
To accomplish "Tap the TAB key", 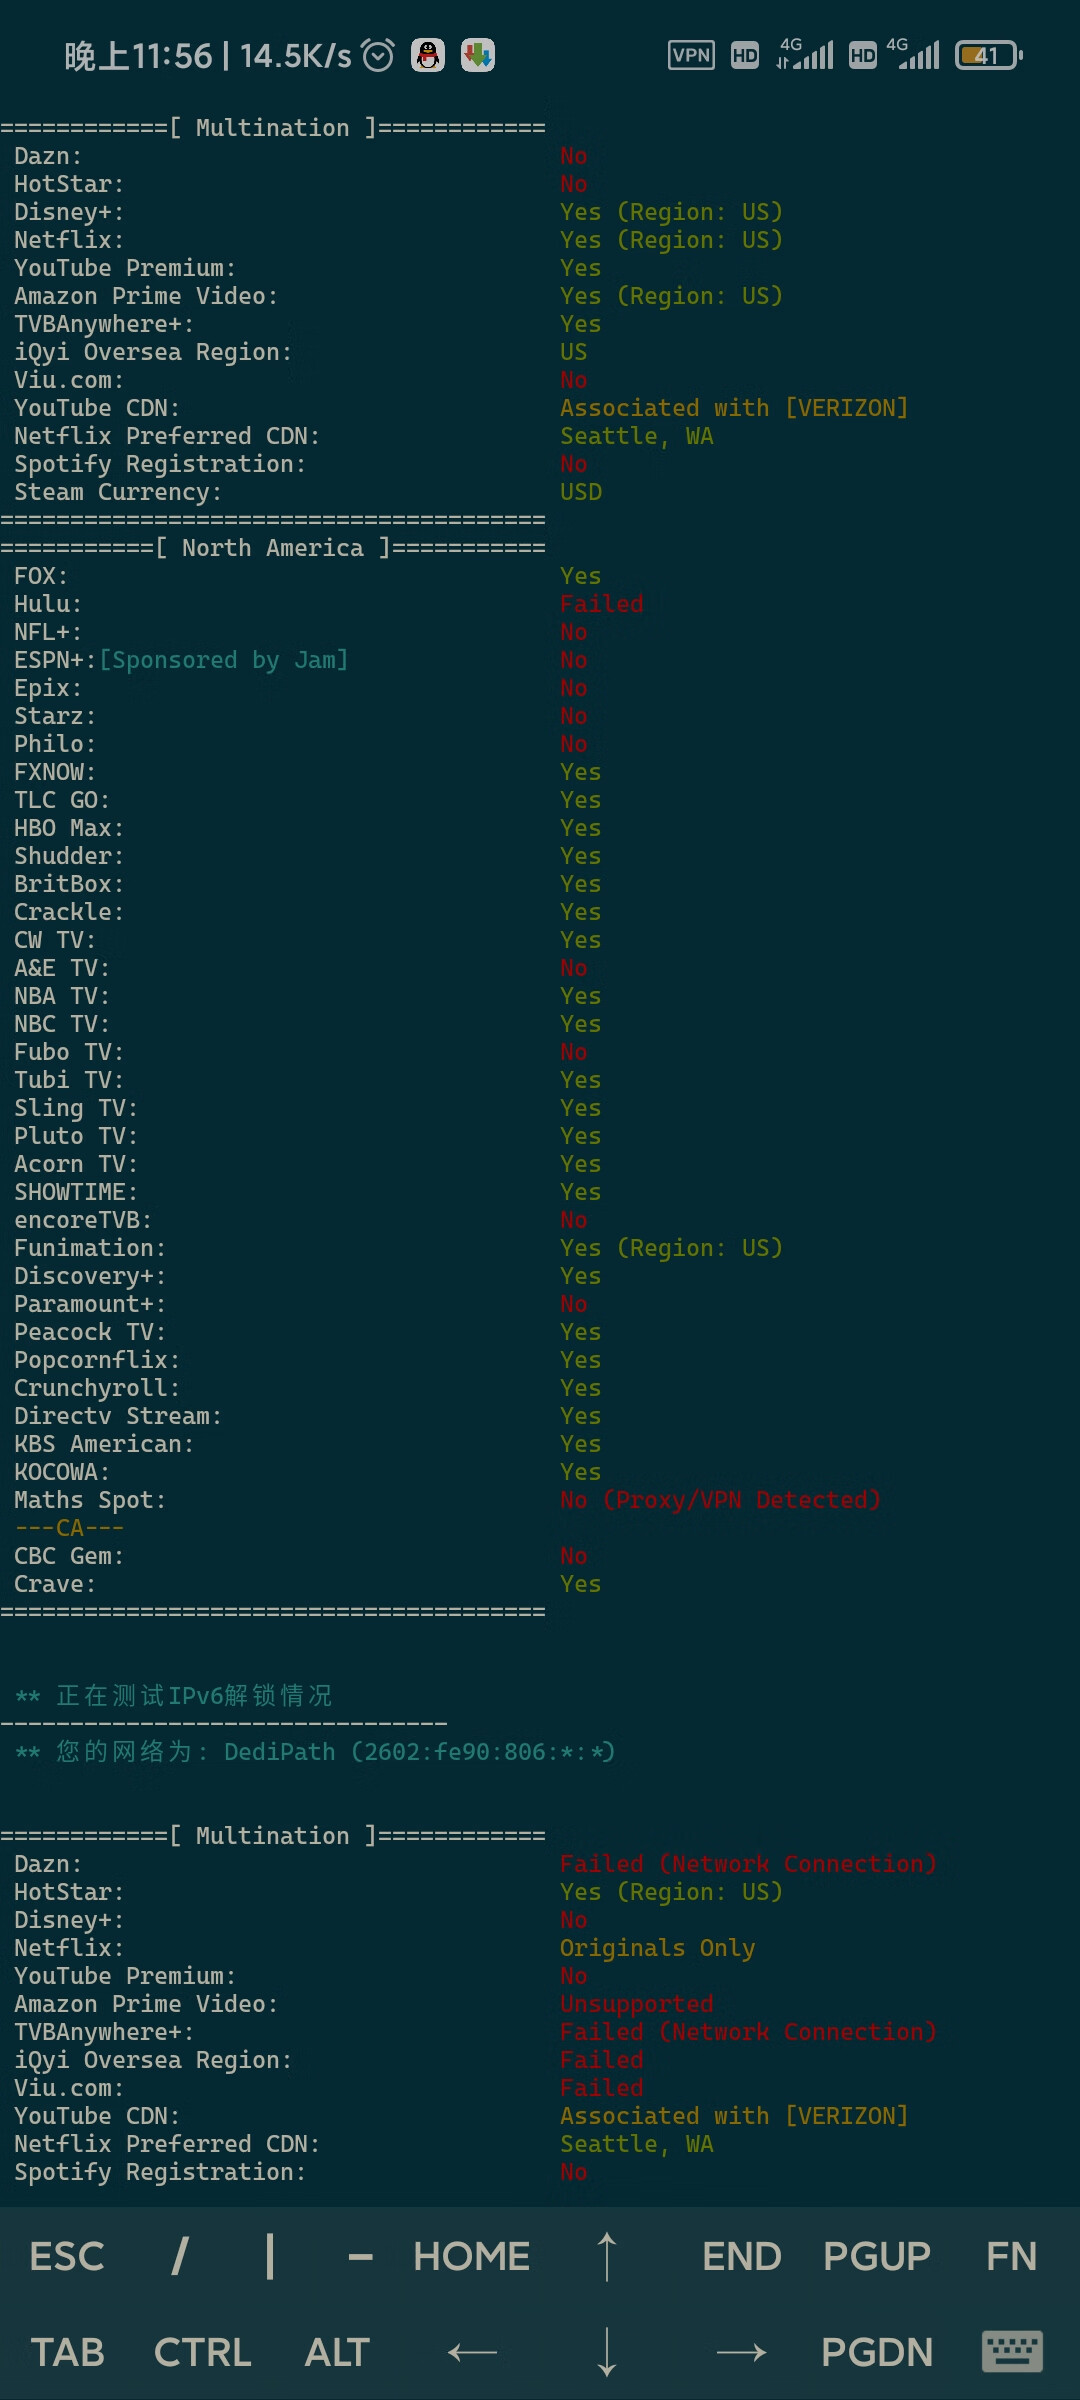I will 67,2352.
